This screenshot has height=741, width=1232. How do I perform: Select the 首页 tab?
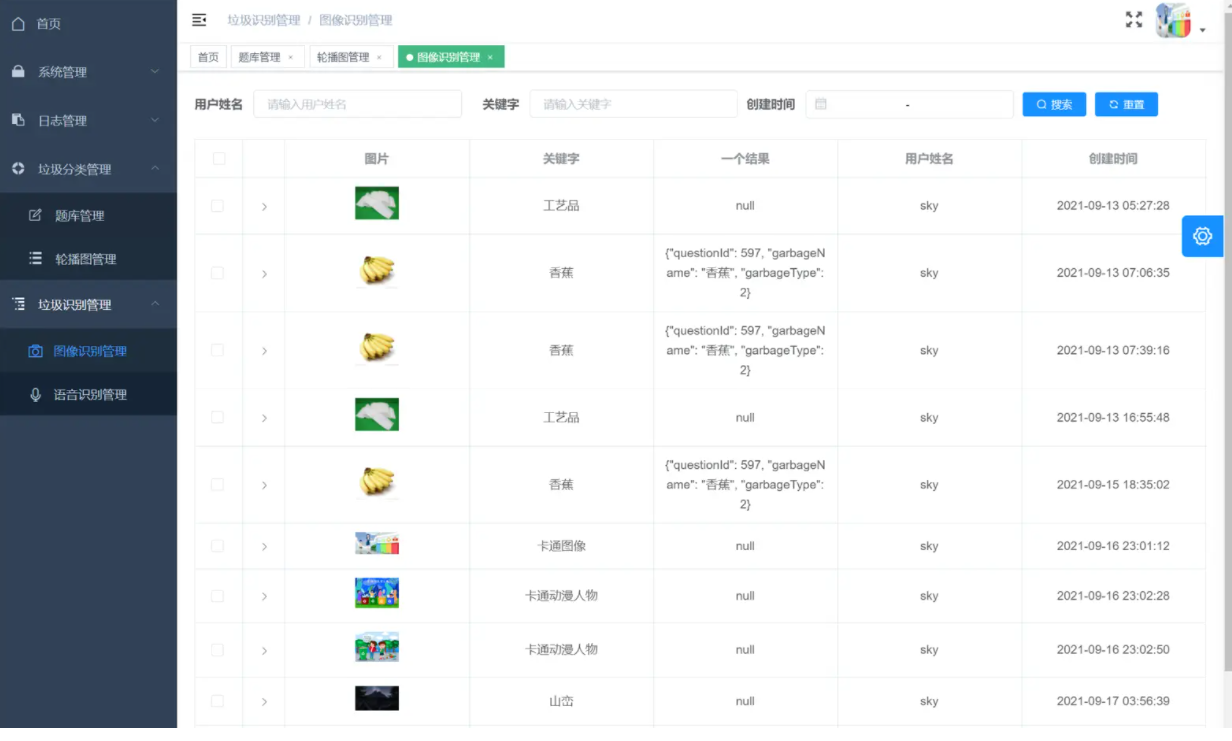(x=208, y=57)
